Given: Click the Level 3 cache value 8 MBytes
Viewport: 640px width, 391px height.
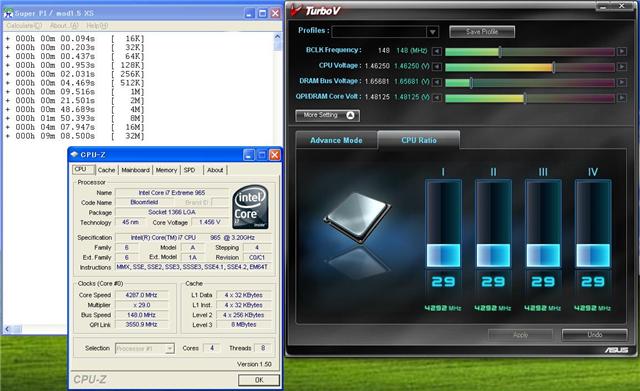Looking at the screenshot, I should [243, 325].
